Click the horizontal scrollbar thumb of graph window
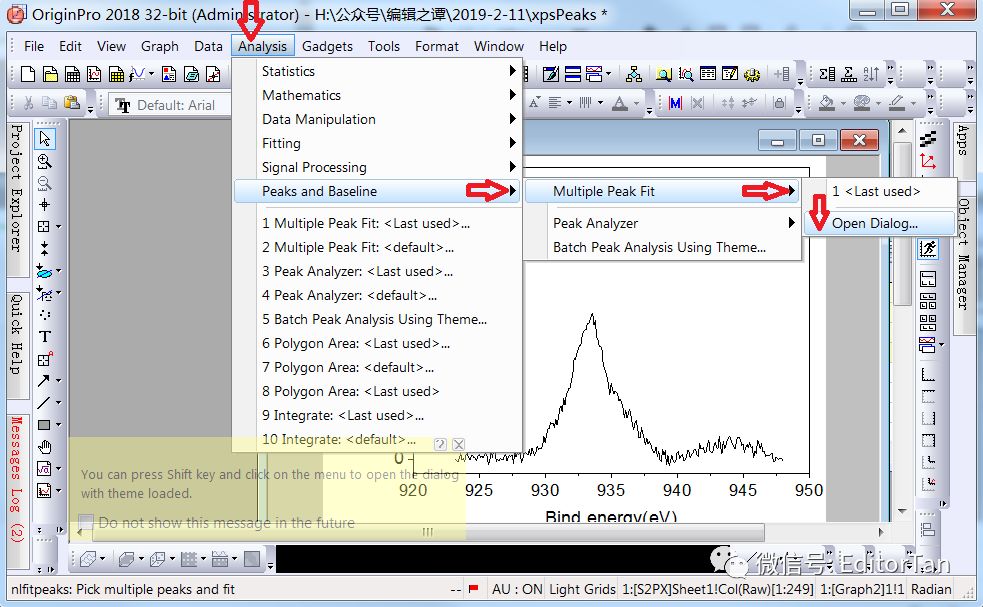This screenshot has height=607, width=983. (426, 532)
